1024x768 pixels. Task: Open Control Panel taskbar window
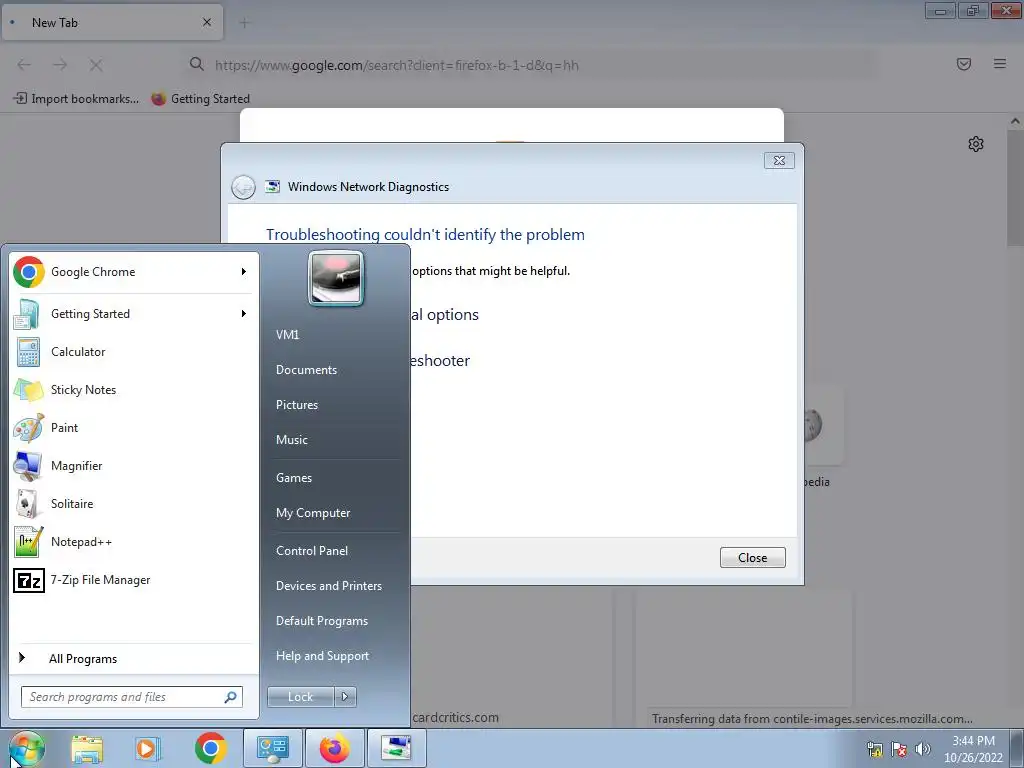(272, 748)
